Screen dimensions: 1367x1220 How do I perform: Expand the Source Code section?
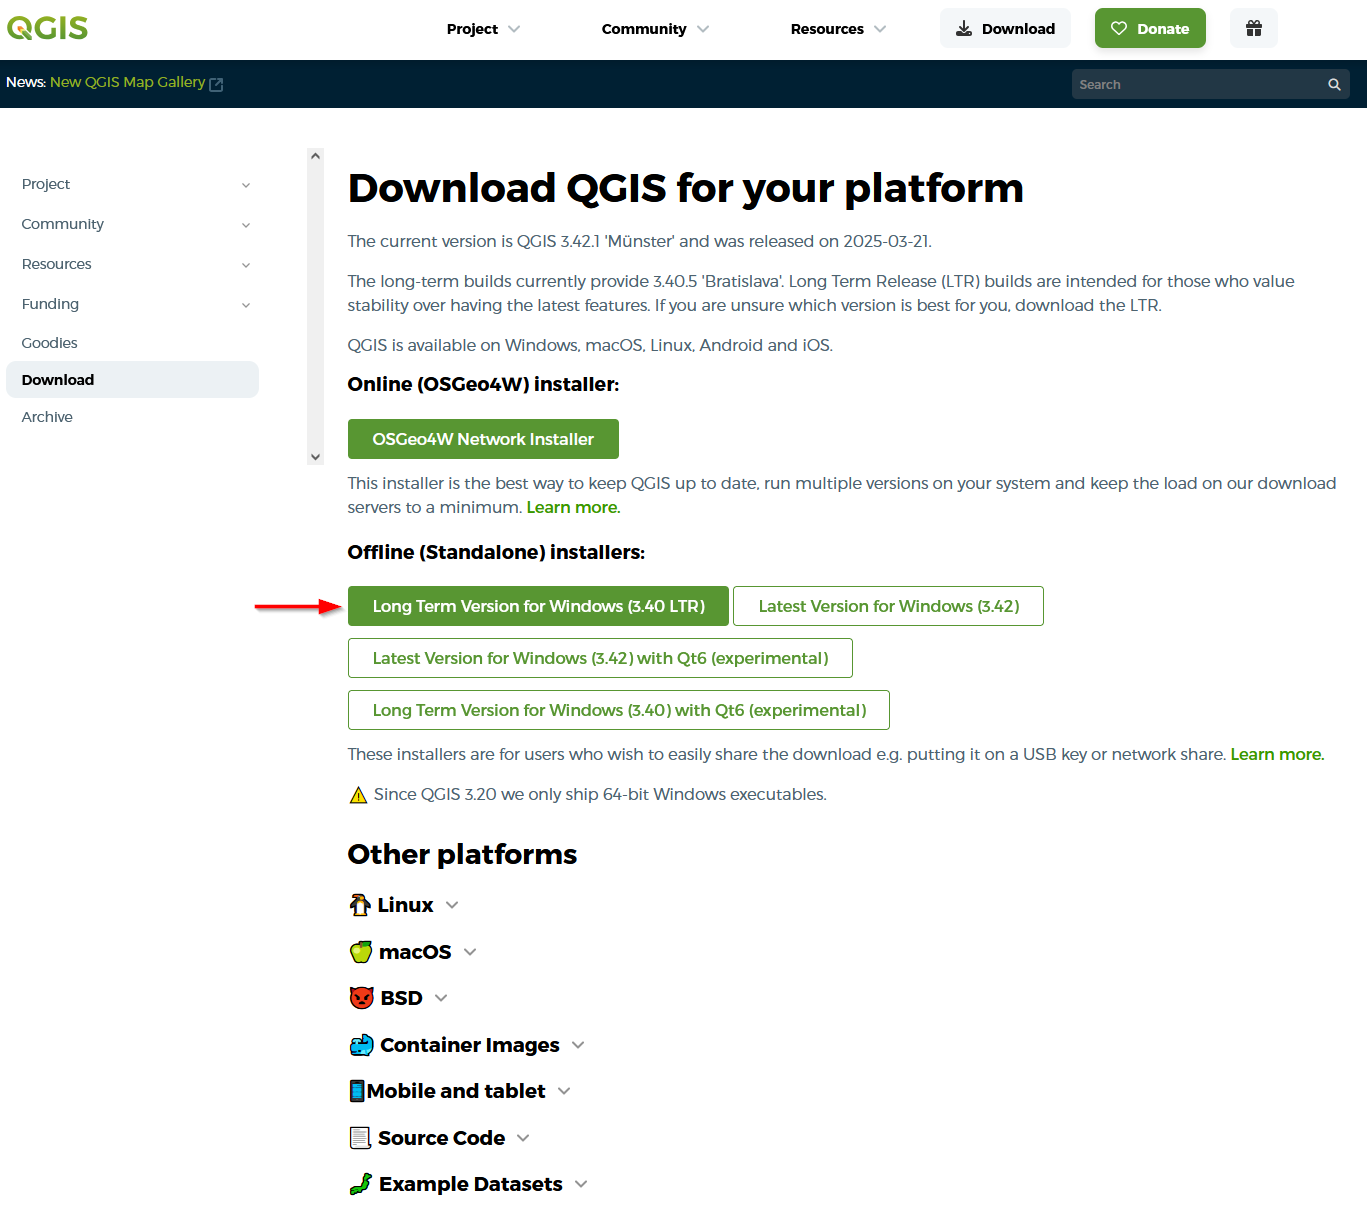523,1138
